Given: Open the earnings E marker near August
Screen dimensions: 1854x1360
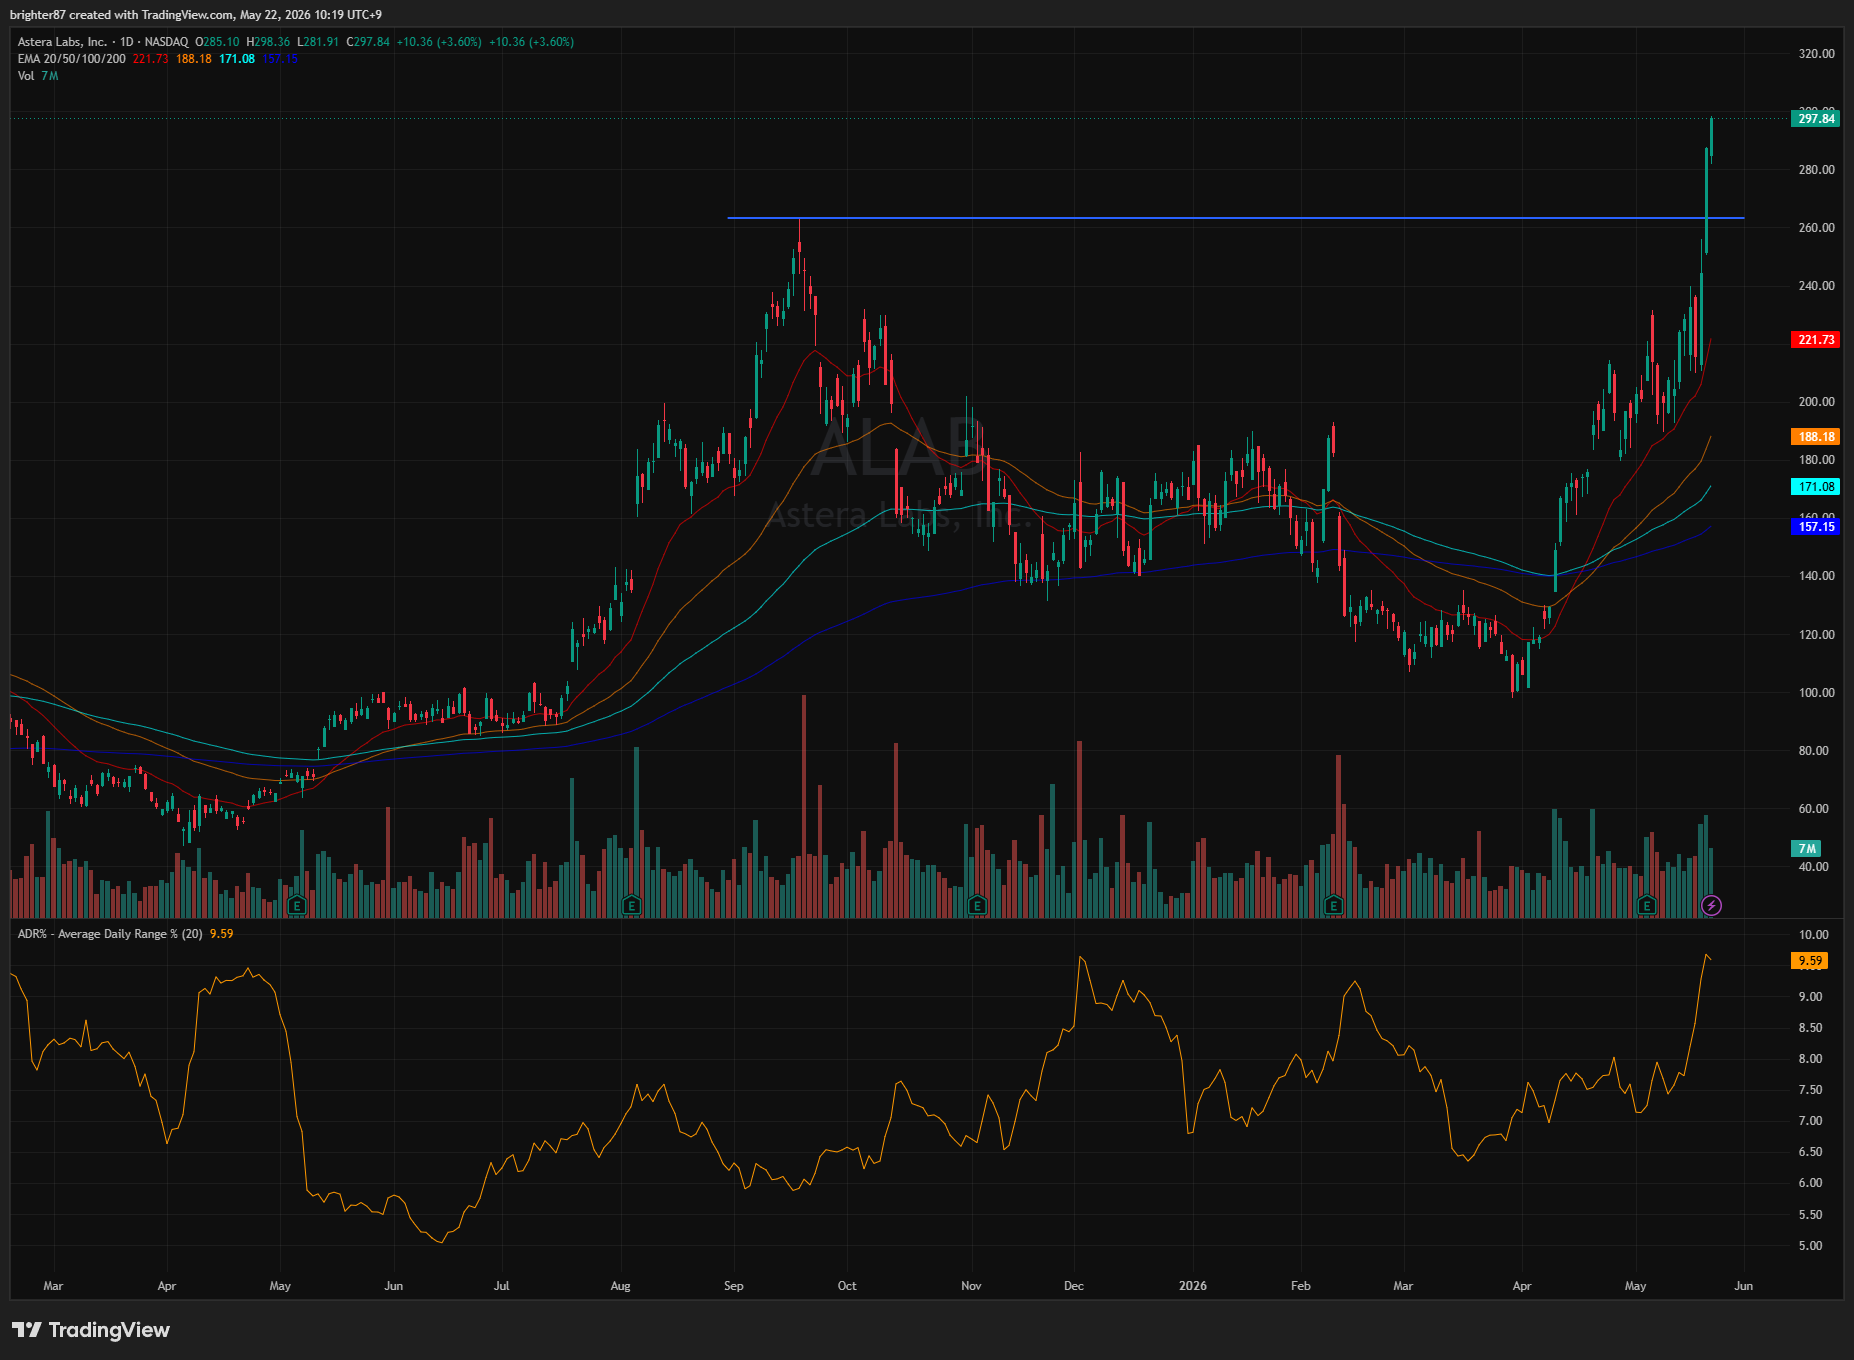Looking at the screenshot, I should click(631, 906).
